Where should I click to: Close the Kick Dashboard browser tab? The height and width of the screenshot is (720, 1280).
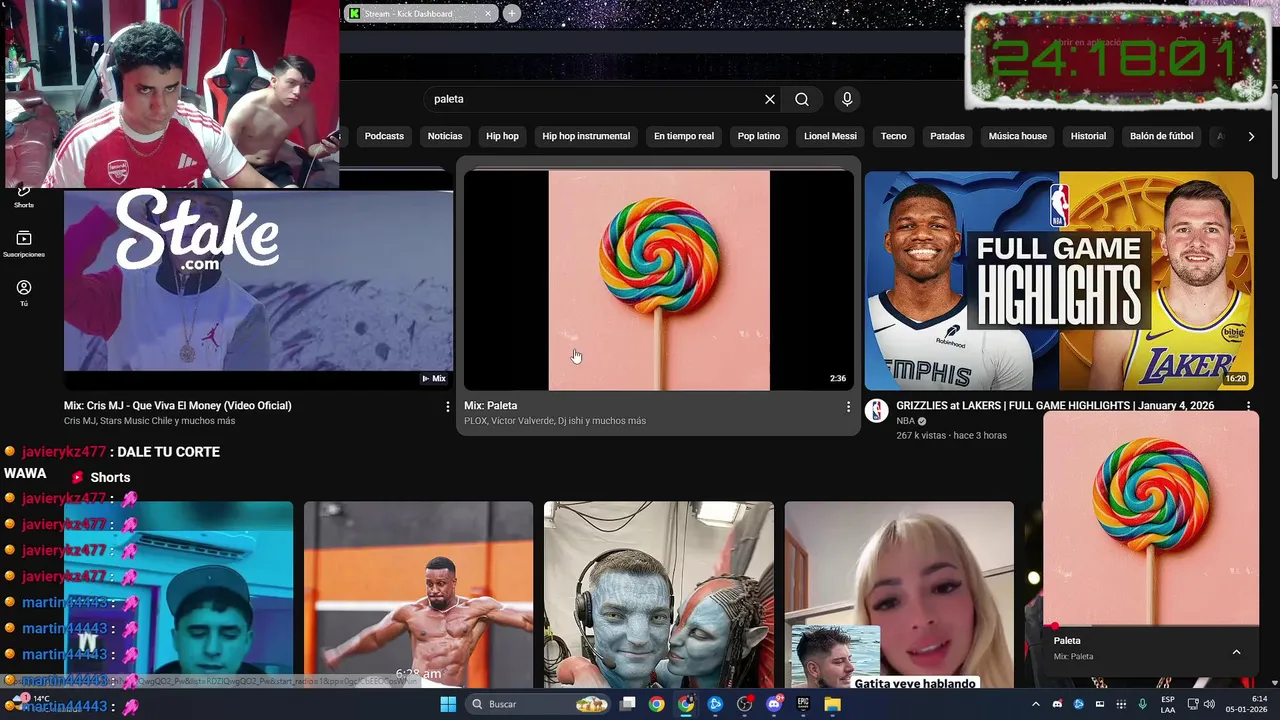[x=488, y=14]
